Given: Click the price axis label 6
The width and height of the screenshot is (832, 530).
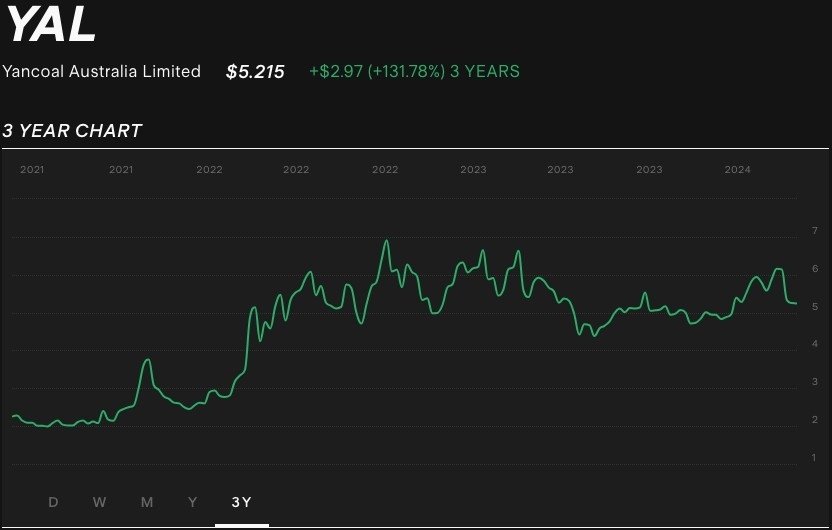Looking at the screenshot, I should tap(814, 268).
